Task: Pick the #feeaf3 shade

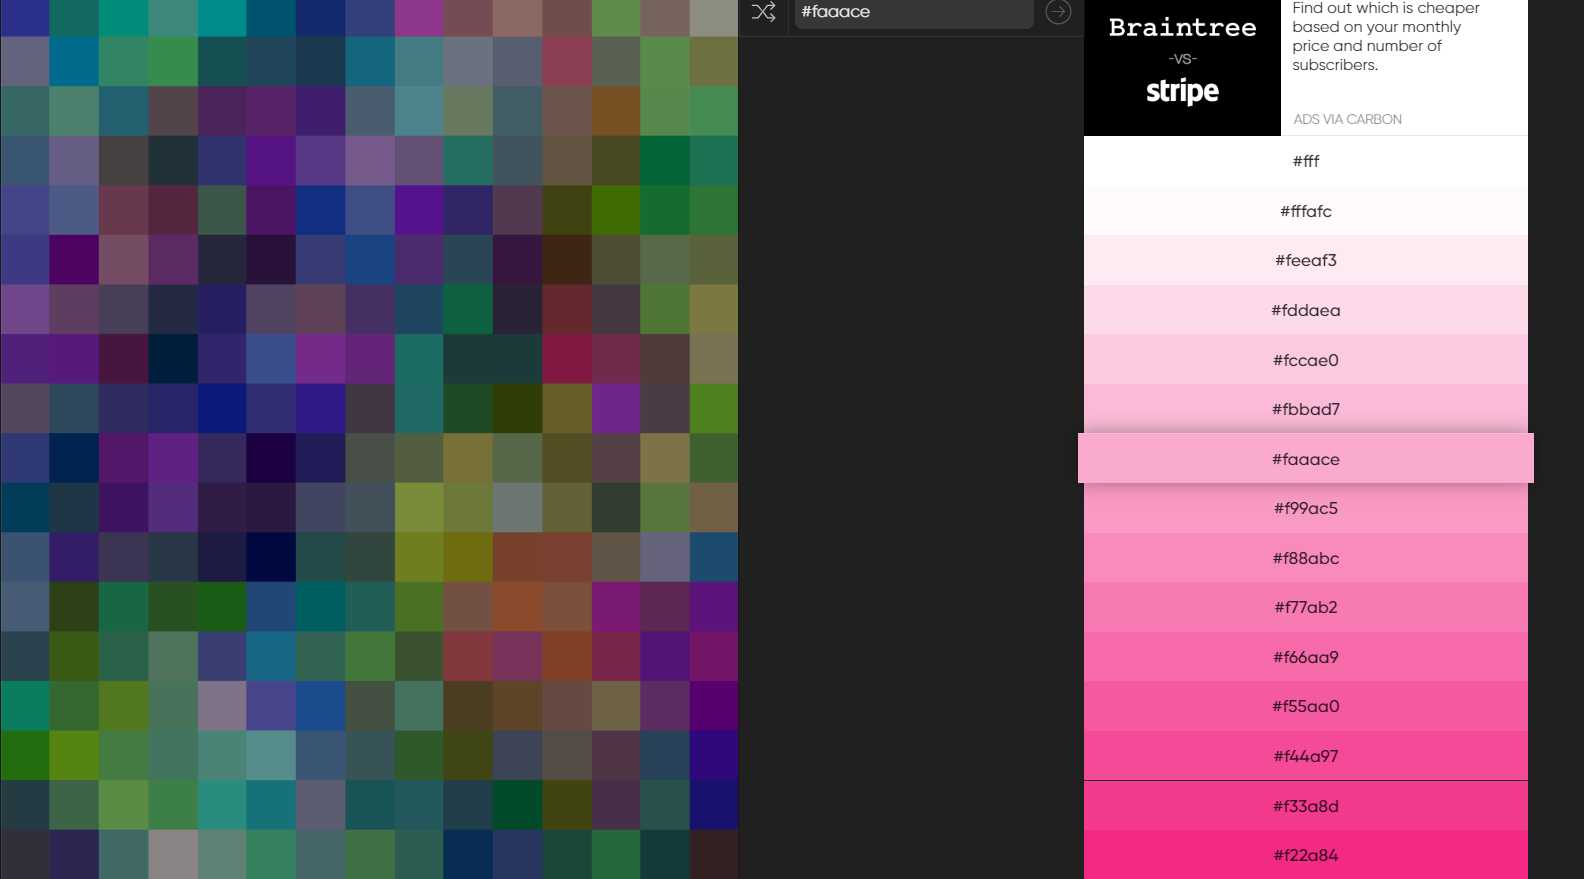Action: [x=1306, y=260]
